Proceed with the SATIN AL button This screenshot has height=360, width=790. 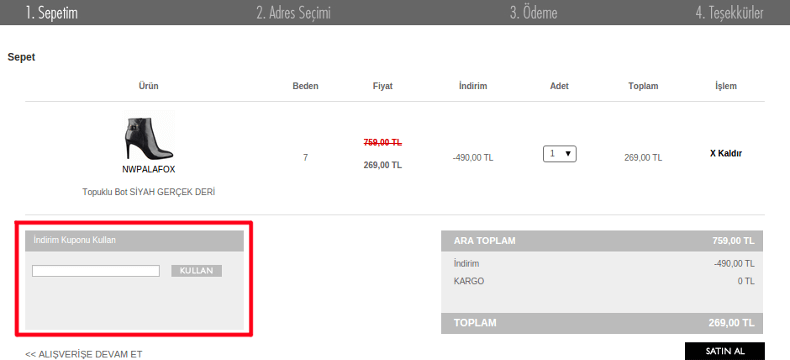point(725,351)
